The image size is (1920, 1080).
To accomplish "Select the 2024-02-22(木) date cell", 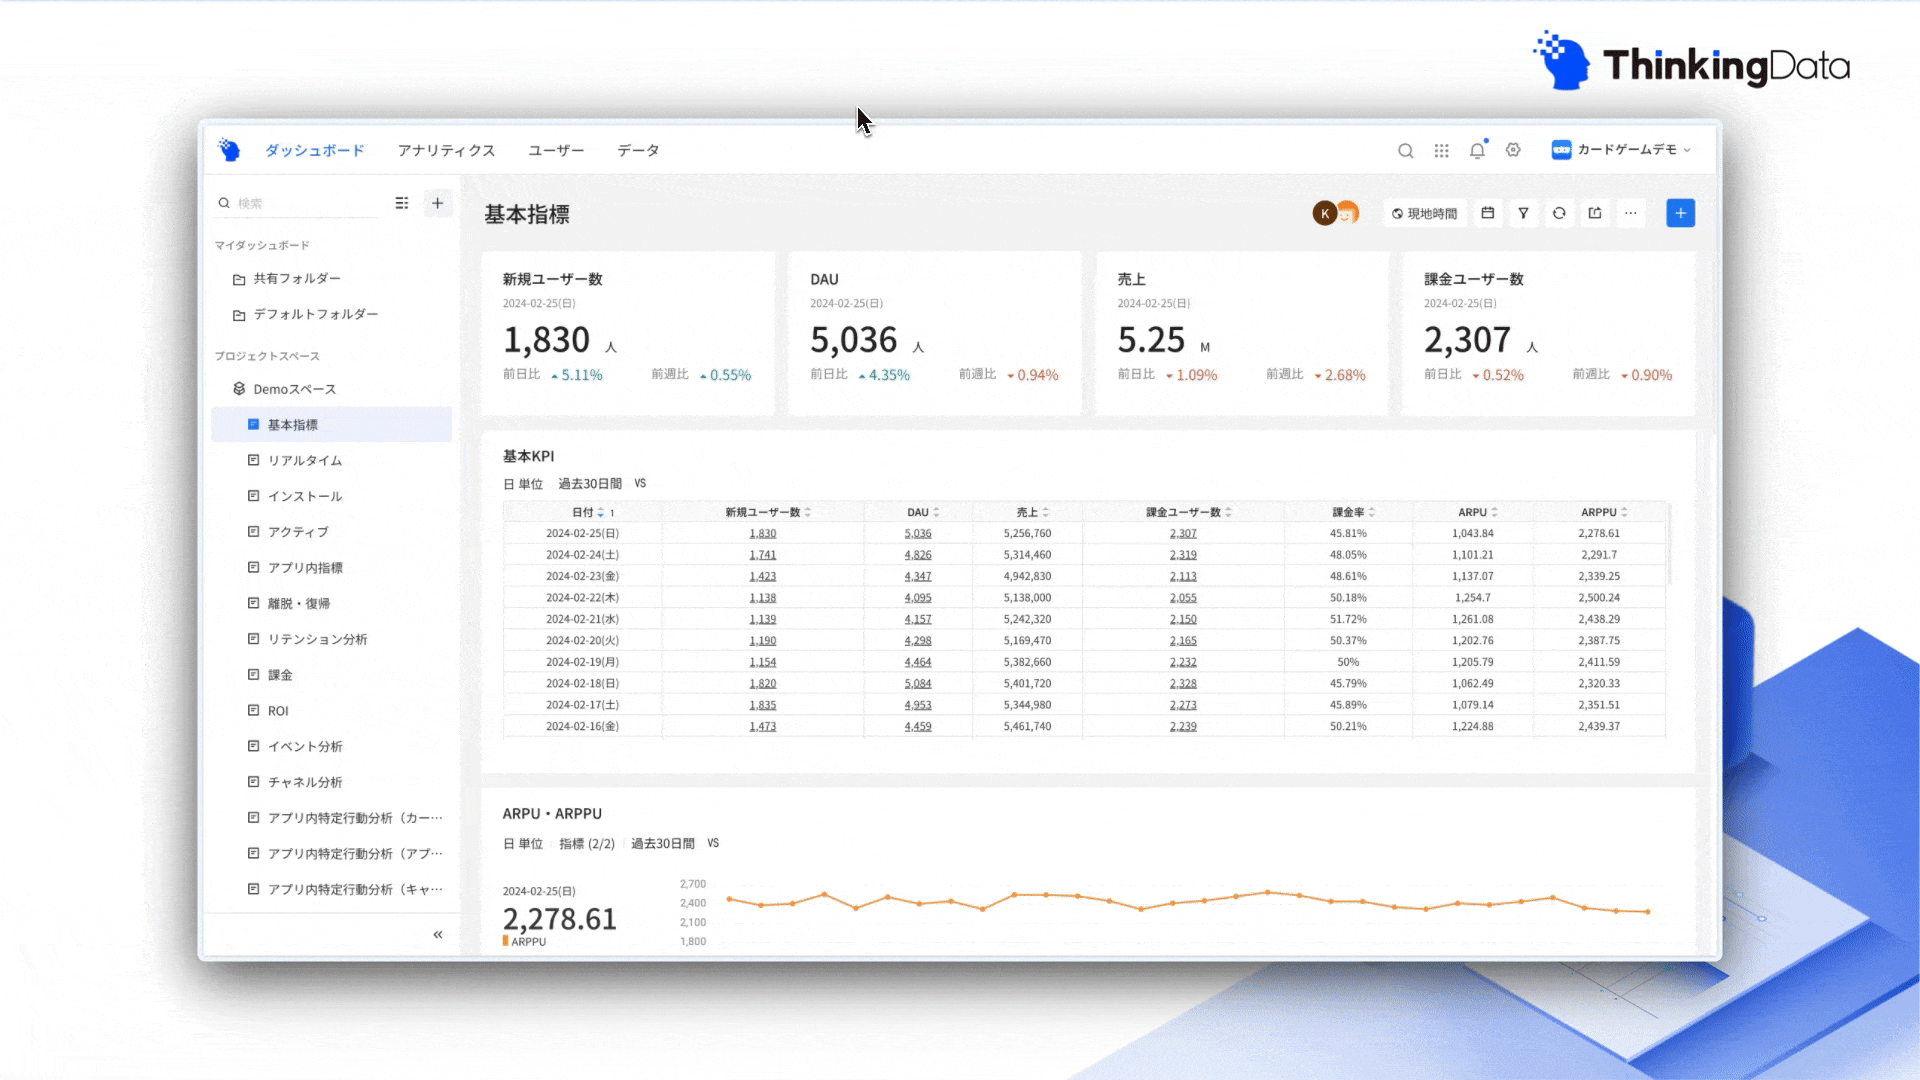I will click(x=582, y=598).
